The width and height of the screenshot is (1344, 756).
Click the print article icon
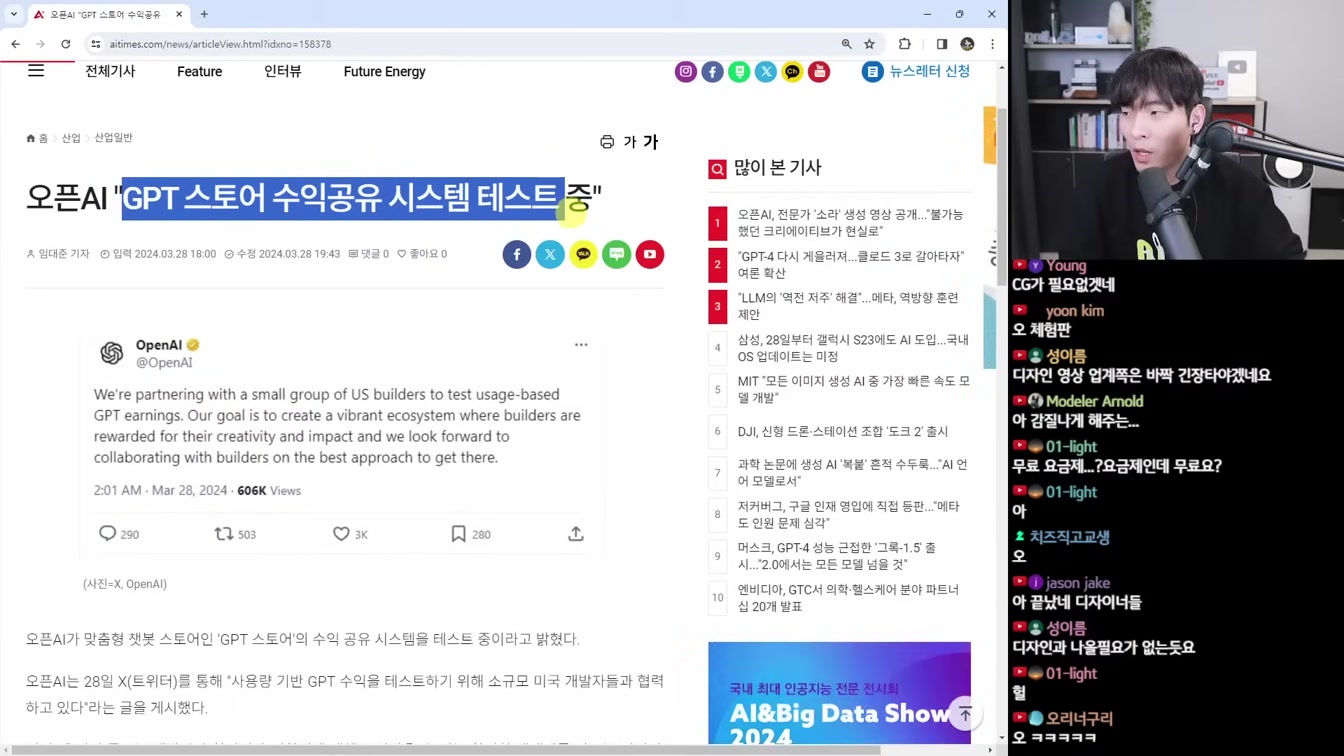pos(607,142)
